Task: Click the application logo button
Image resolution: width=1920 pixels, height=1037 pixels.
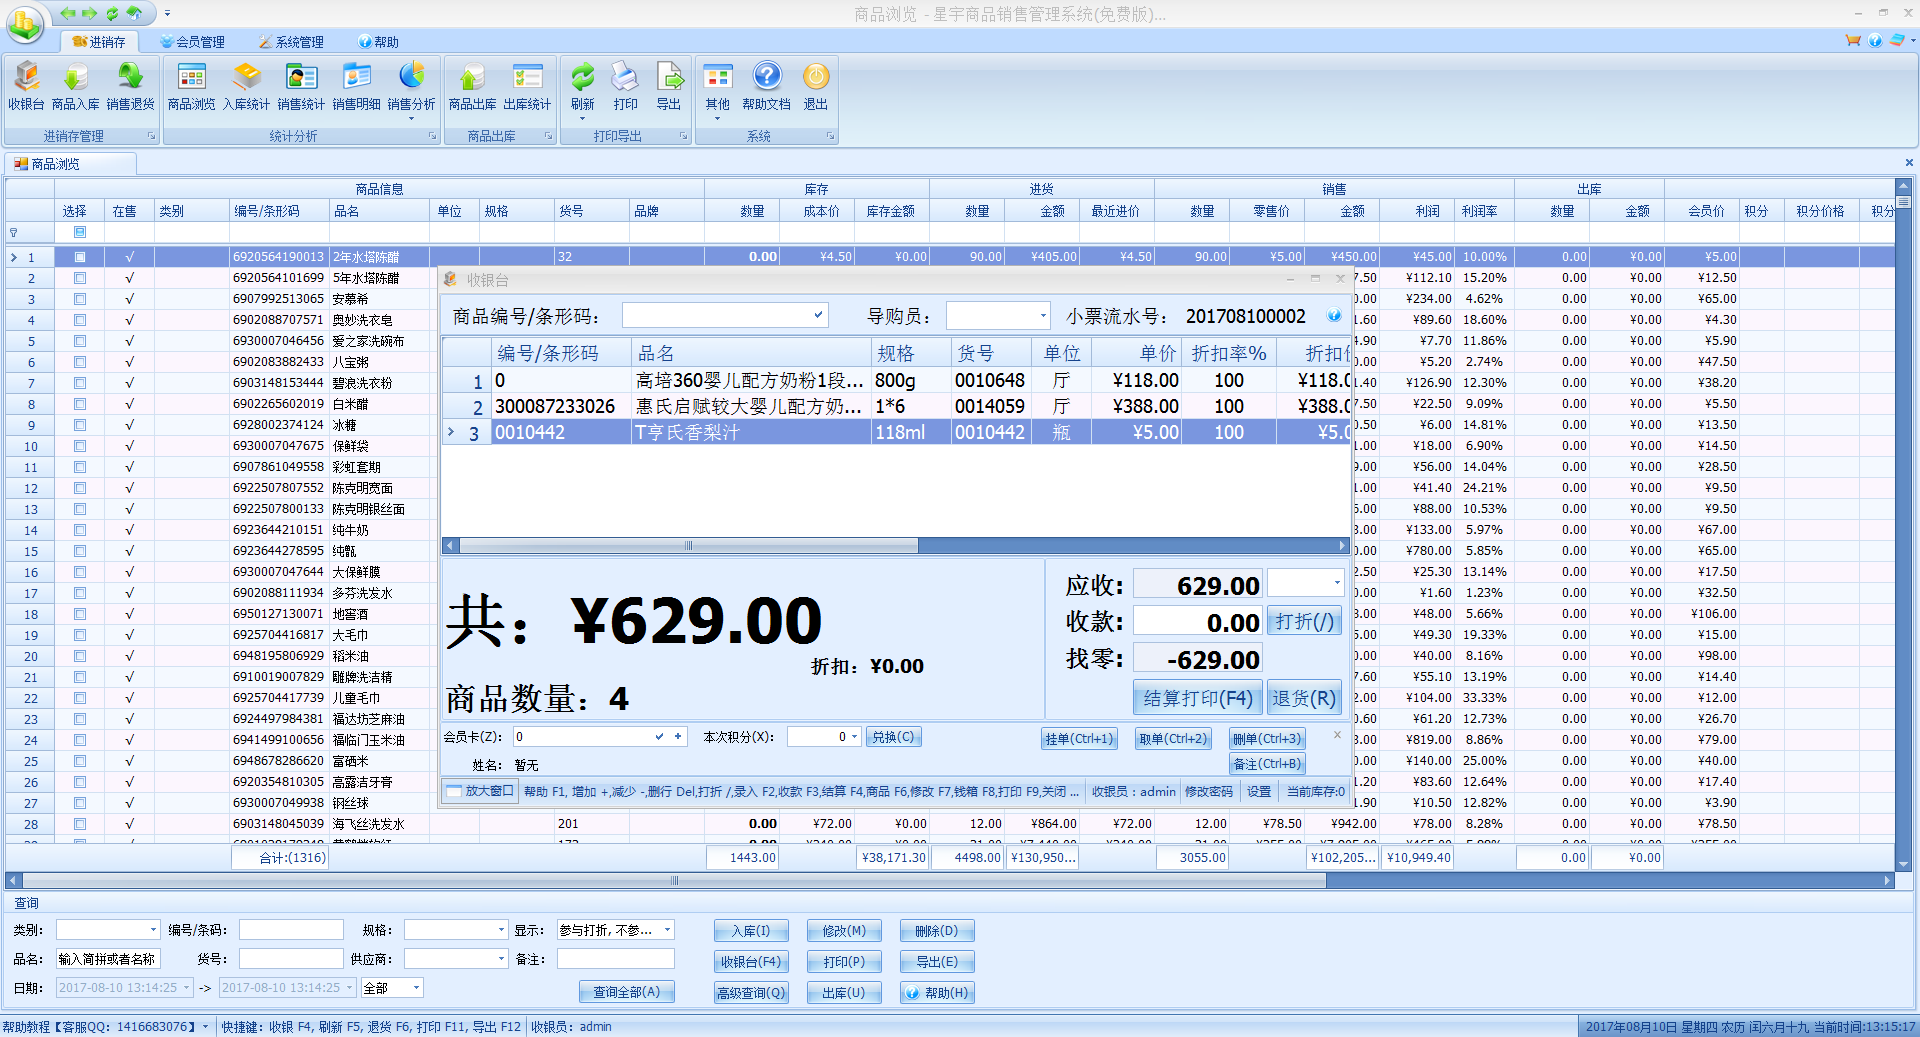Action: pyautogui.click(x=25, y=24)
